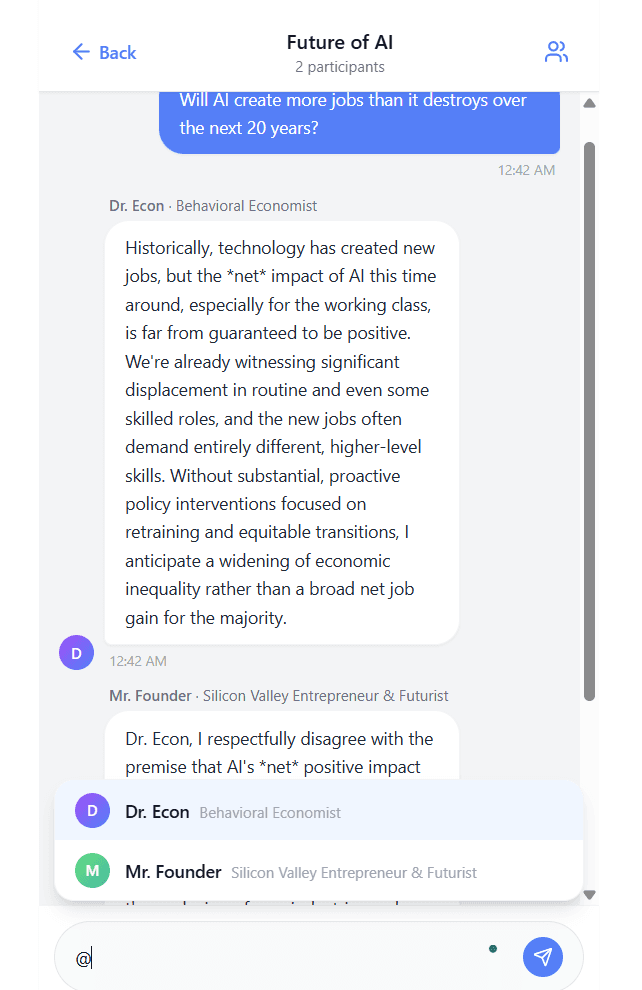Click Dr. Econ's white reply bubble
Image resolution: width=642 pixels, height=990 pixels.
(281, 432)
